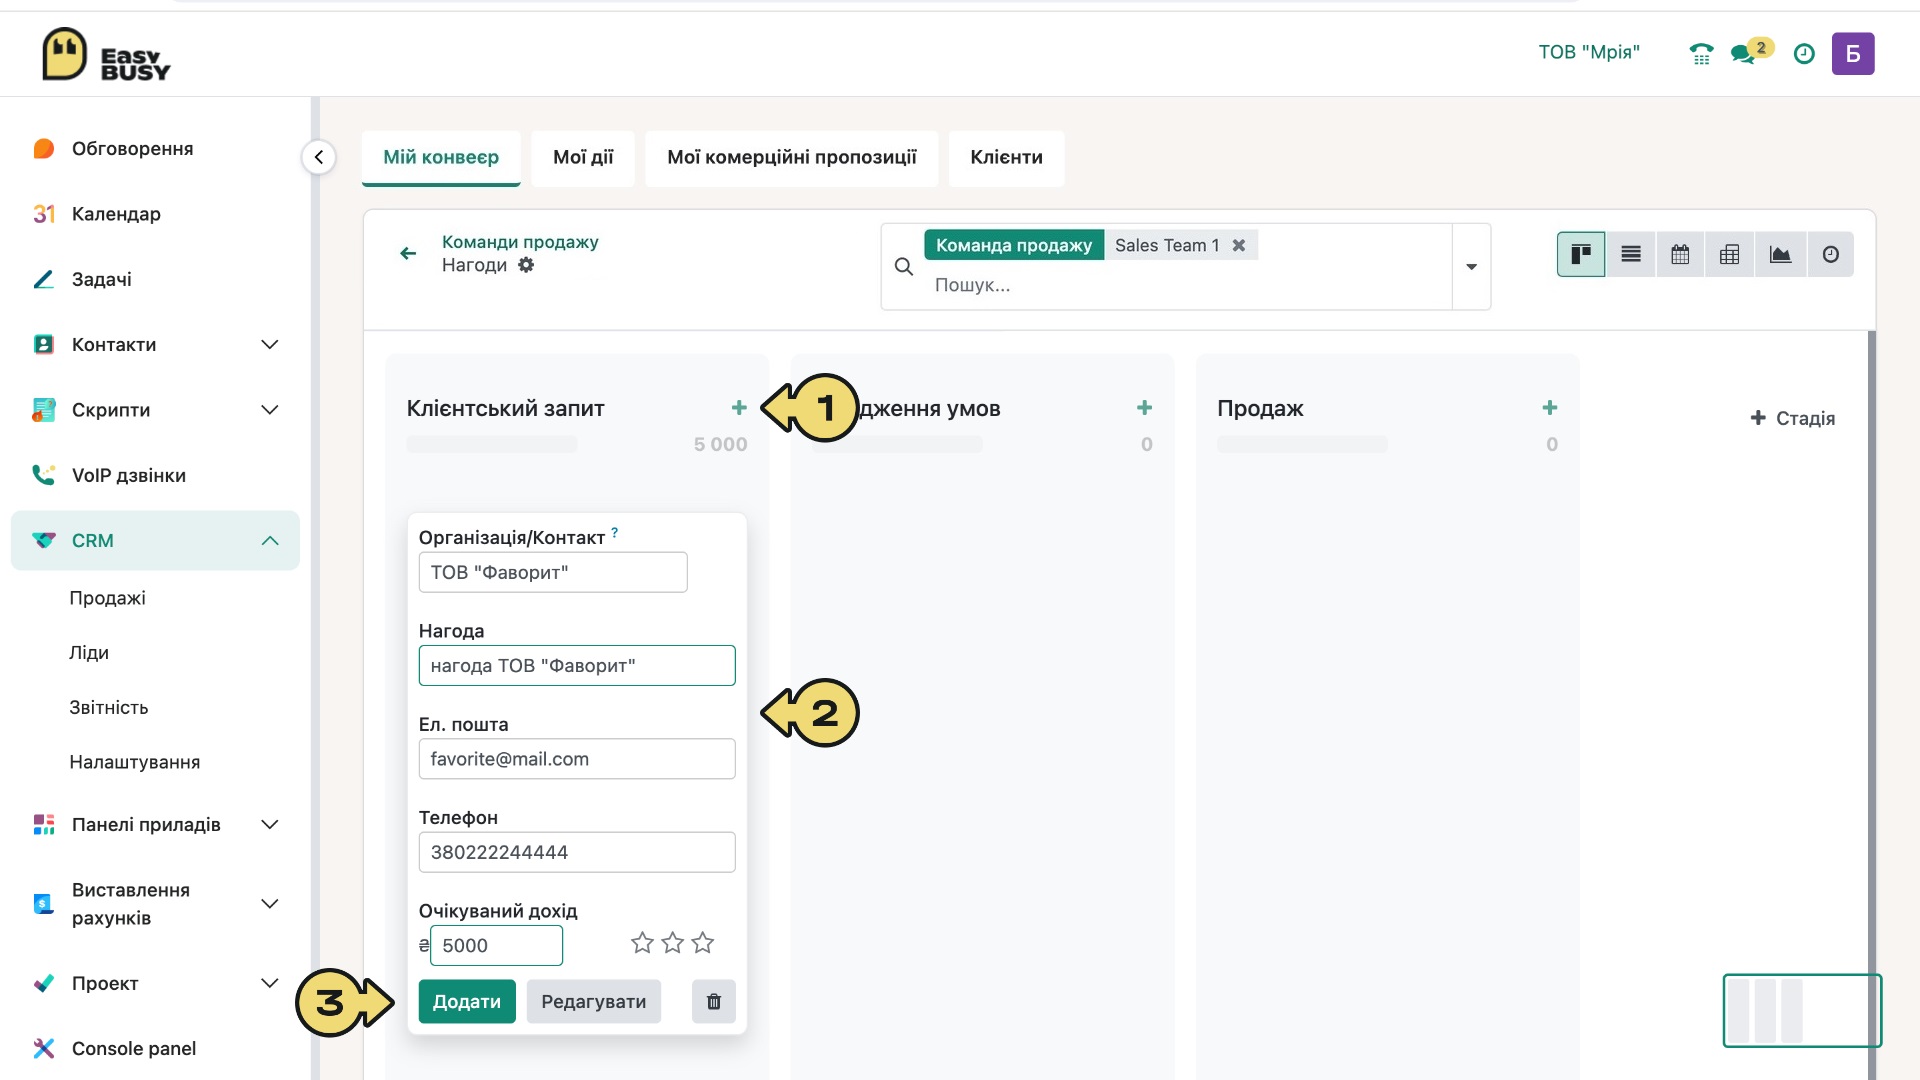Switch to the activity view
Image resolution: width=1920 pixels, height=1080 pixels.
click(1830, 255)
